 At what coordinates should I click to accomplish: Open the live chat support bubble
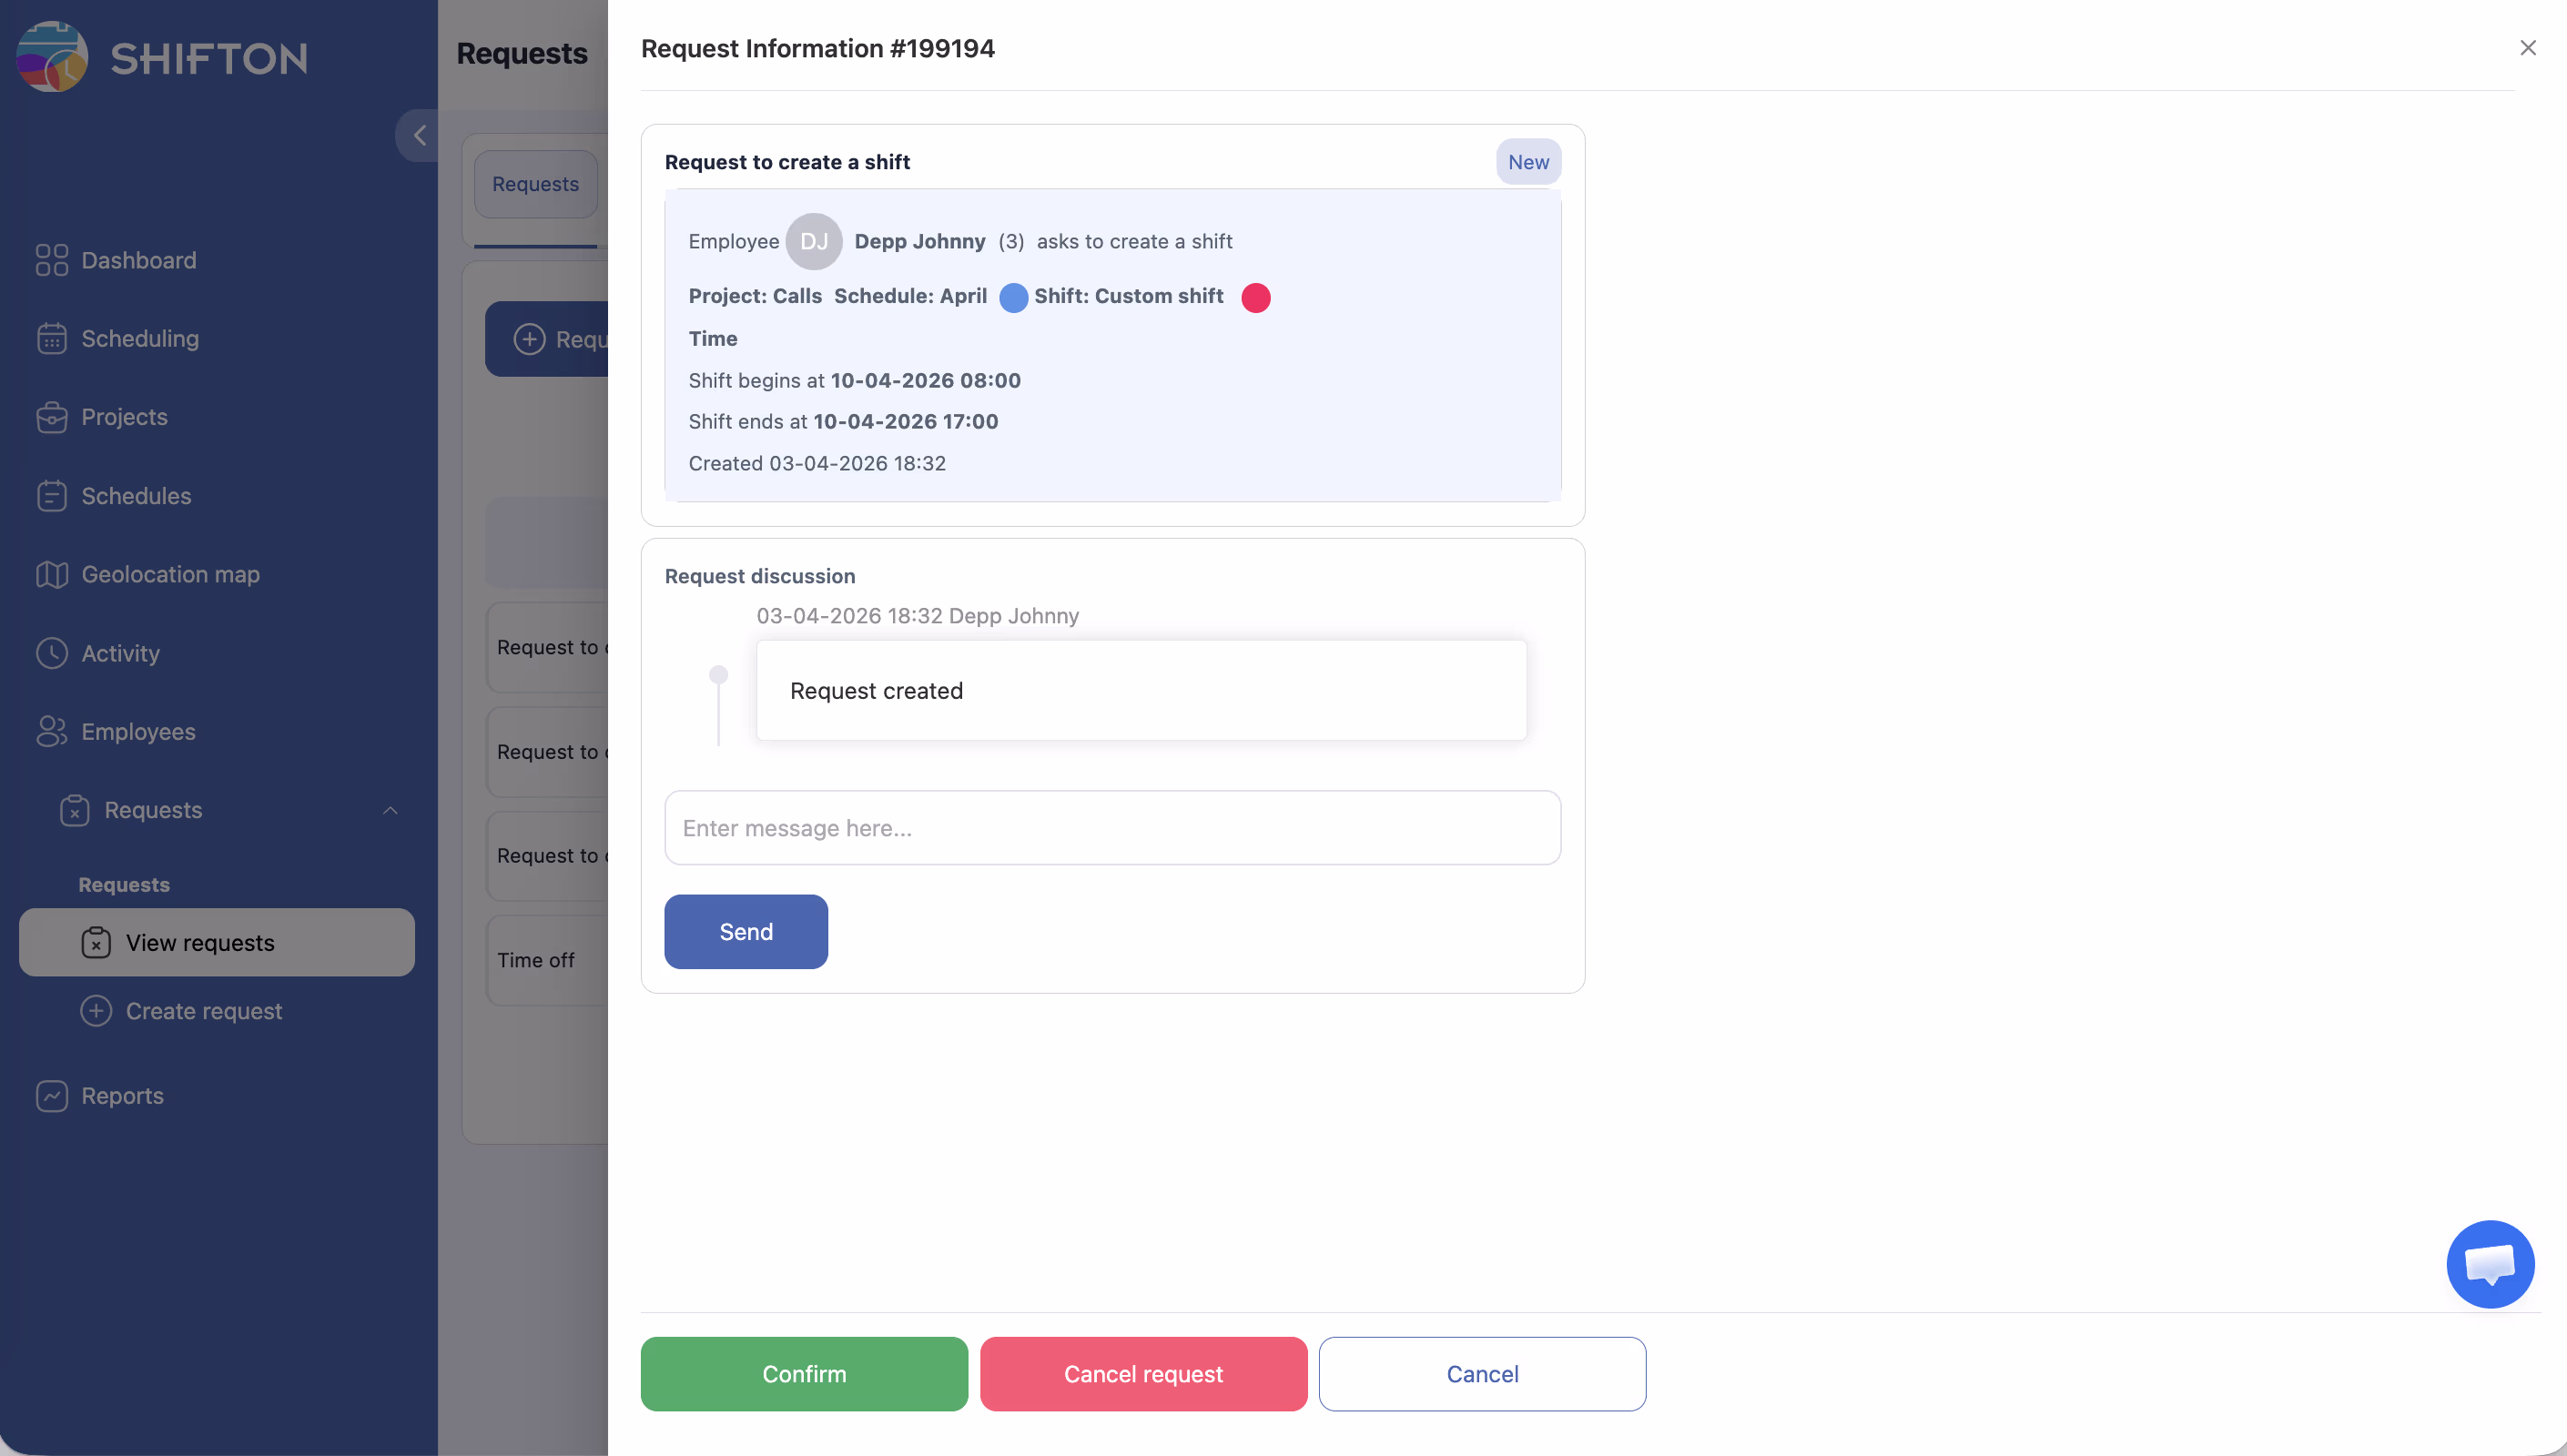pos(2489,1264)
